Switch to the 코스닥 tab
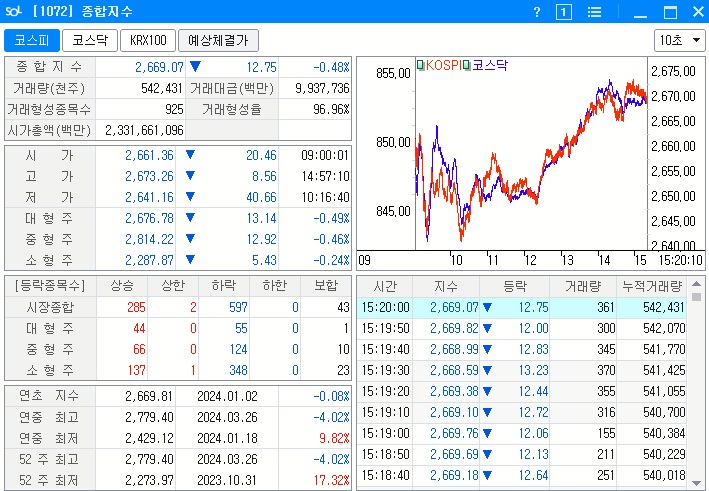Image resolution: width=709 pixels, height=491 pixels. 90,41
